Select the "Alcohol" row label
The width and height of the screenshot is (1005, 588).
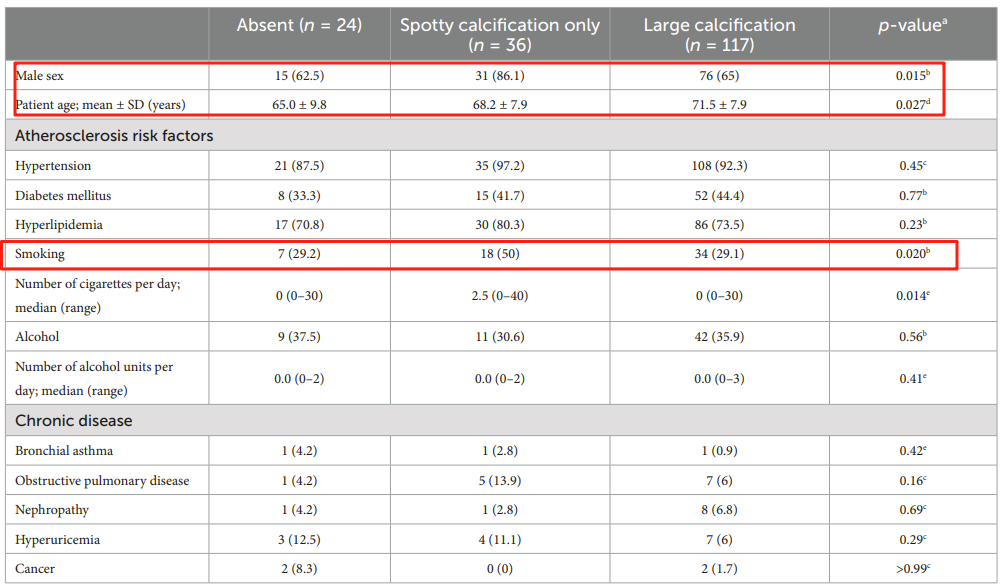37,337
